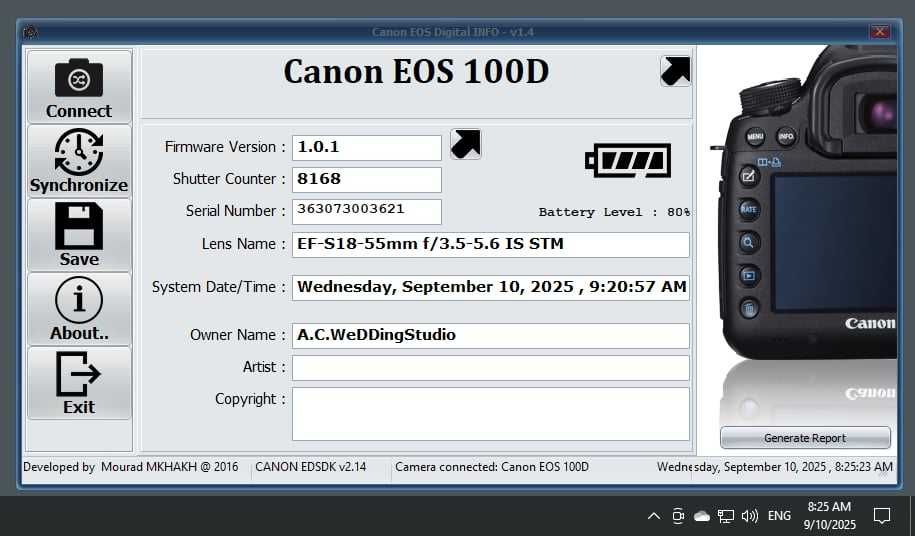Image resolution: width=915 pixels, height=536 pixels.
Task: Switch ENG input language indicator
Action: point(779,516)
